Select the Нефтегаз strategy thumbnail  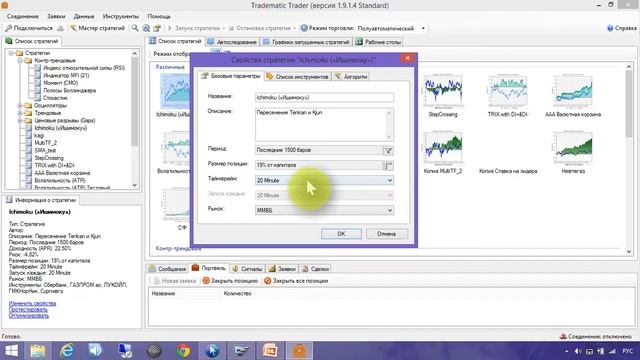click(573, 152)
